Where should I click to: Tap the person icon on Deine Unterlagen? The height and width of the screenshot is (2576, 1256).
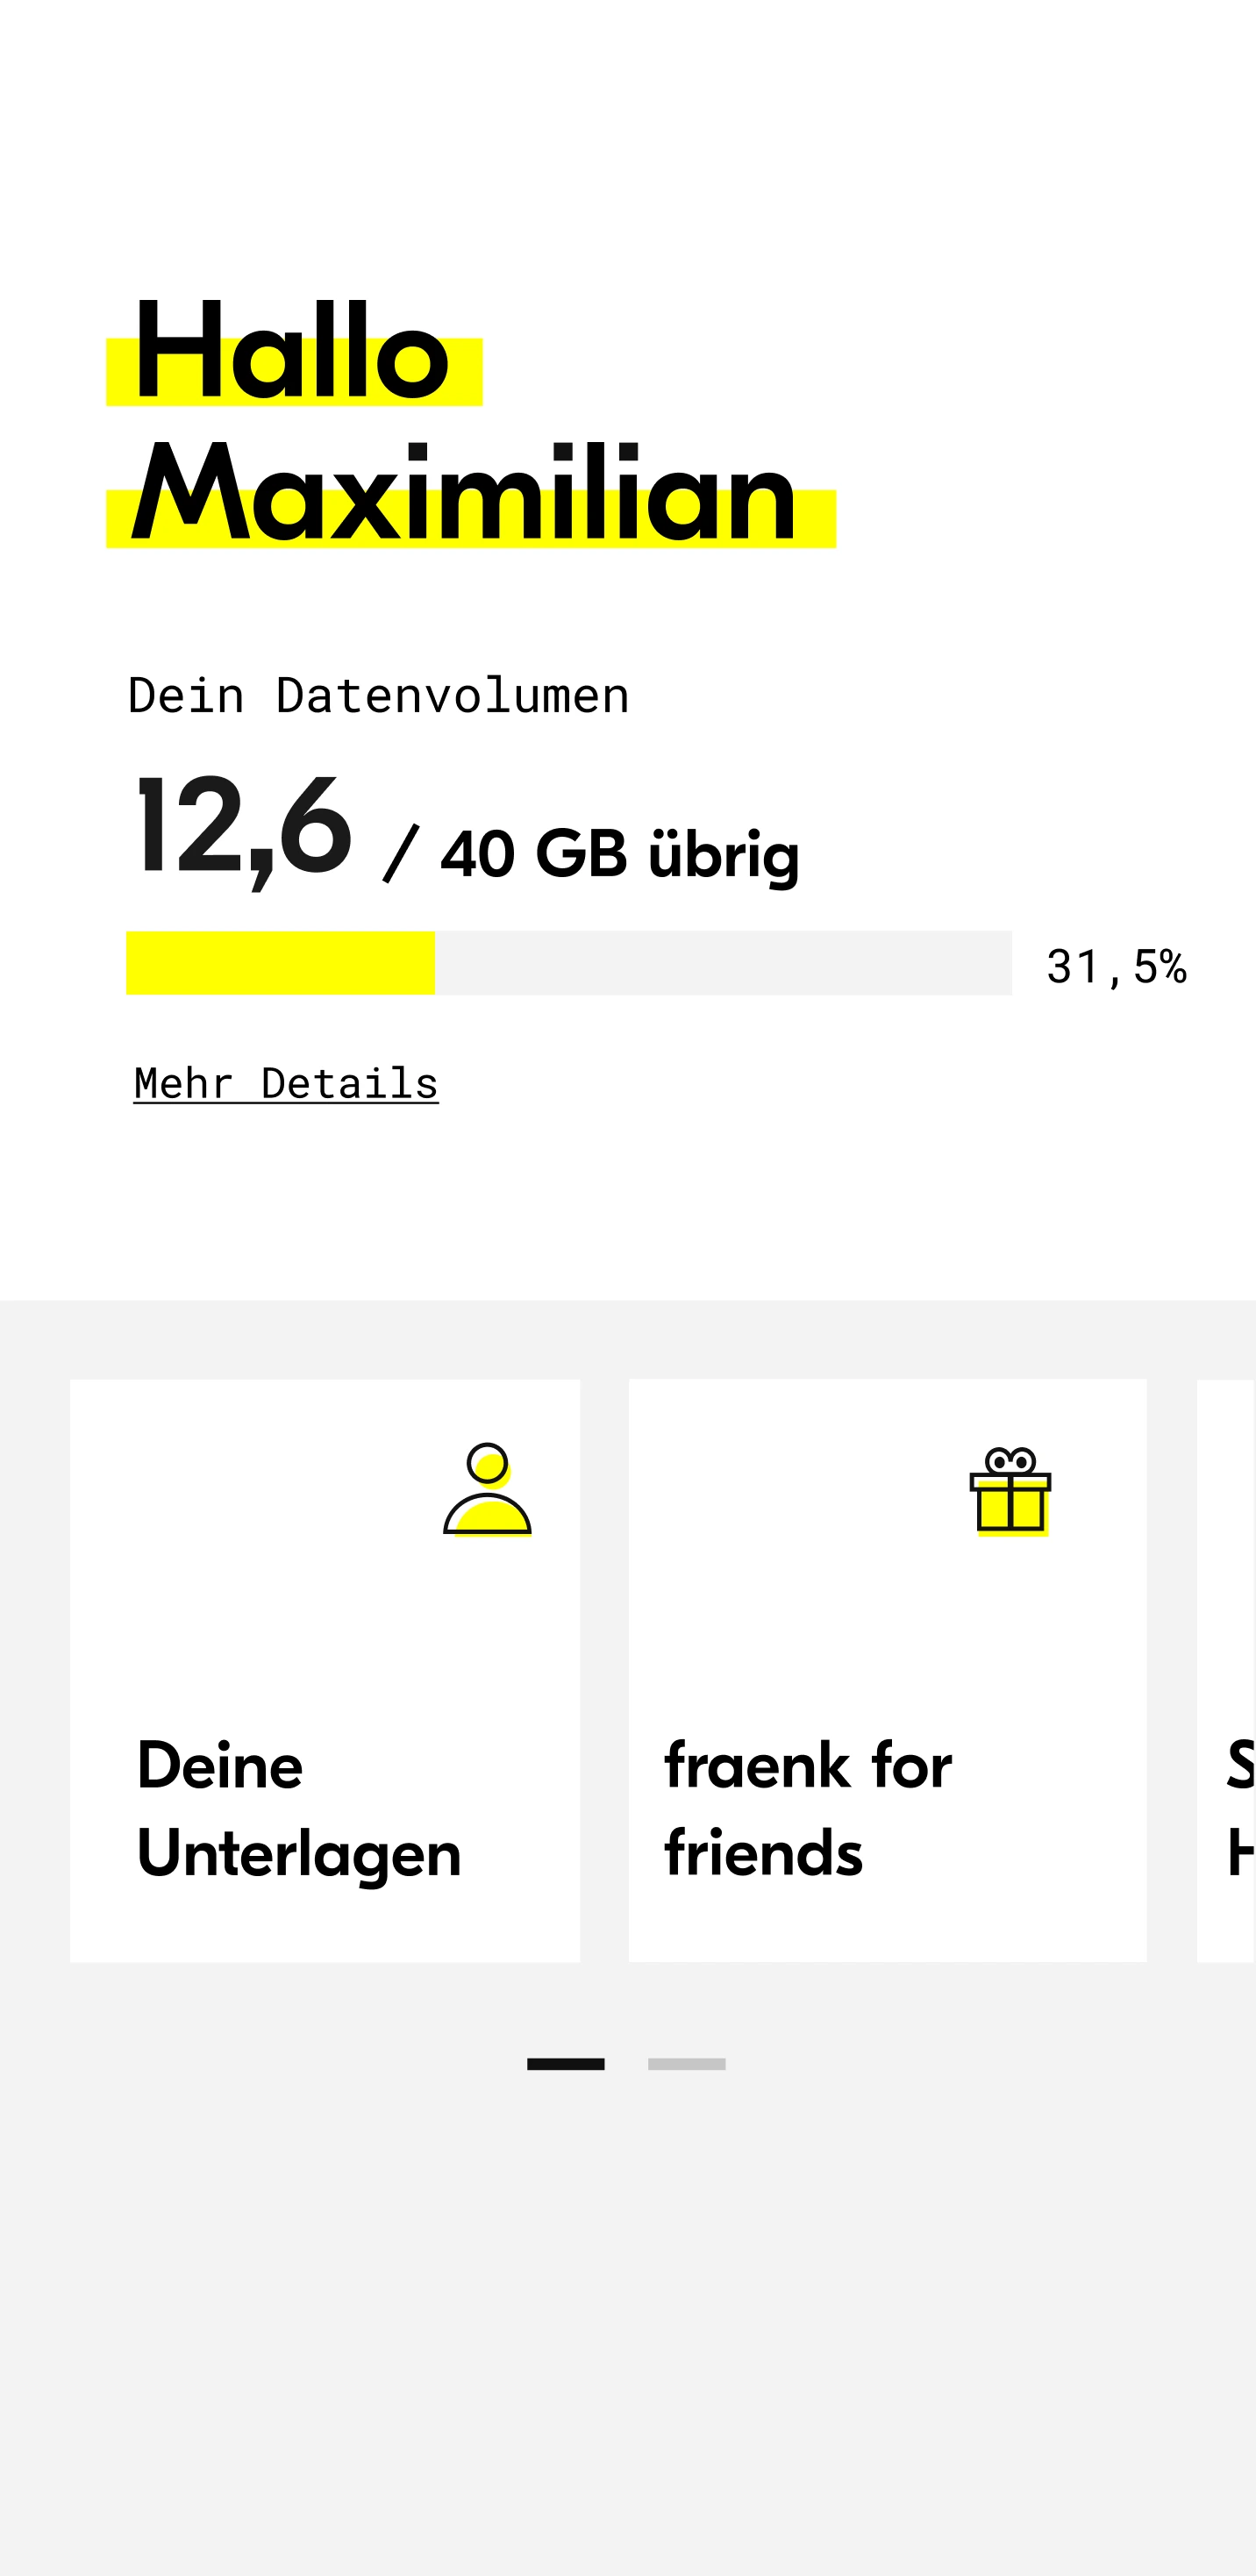[487, 1489]
